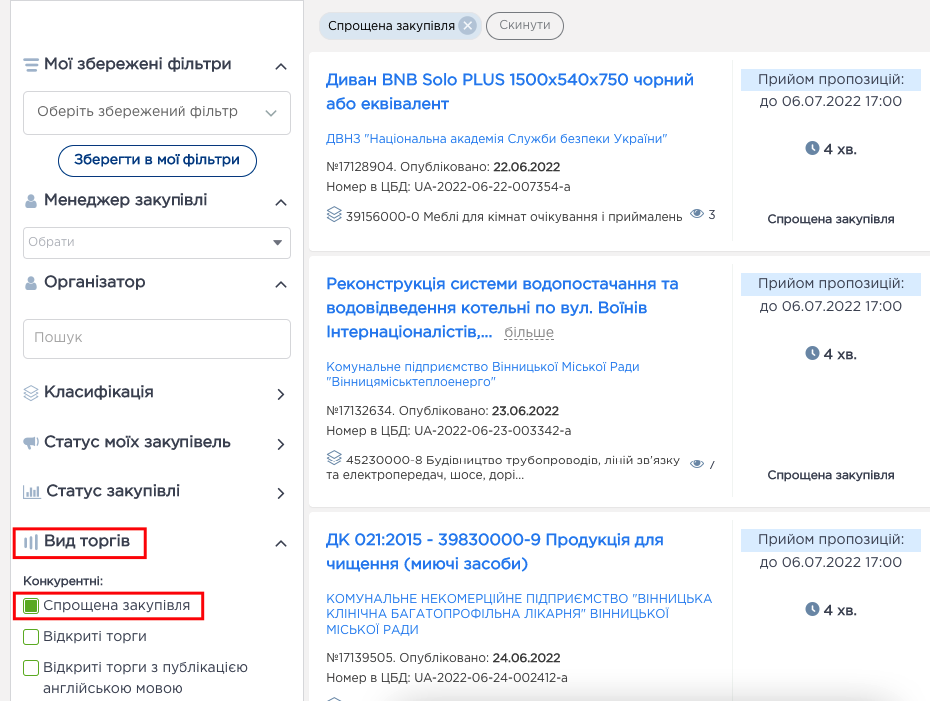Click Зберегти в мої фільтри button

point(157,160)
